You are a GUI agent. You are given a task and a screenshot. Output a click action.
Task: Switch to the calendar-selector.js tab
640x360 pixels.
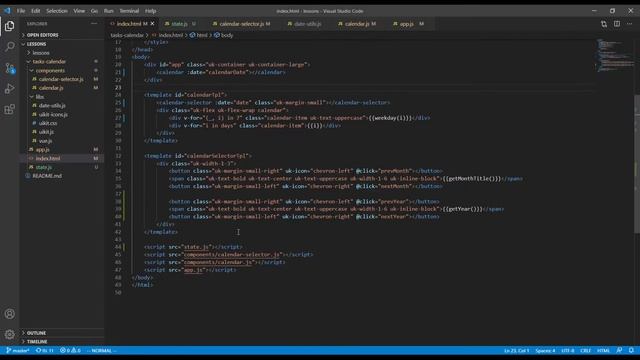pyautogui.click(x=242, y=24)
